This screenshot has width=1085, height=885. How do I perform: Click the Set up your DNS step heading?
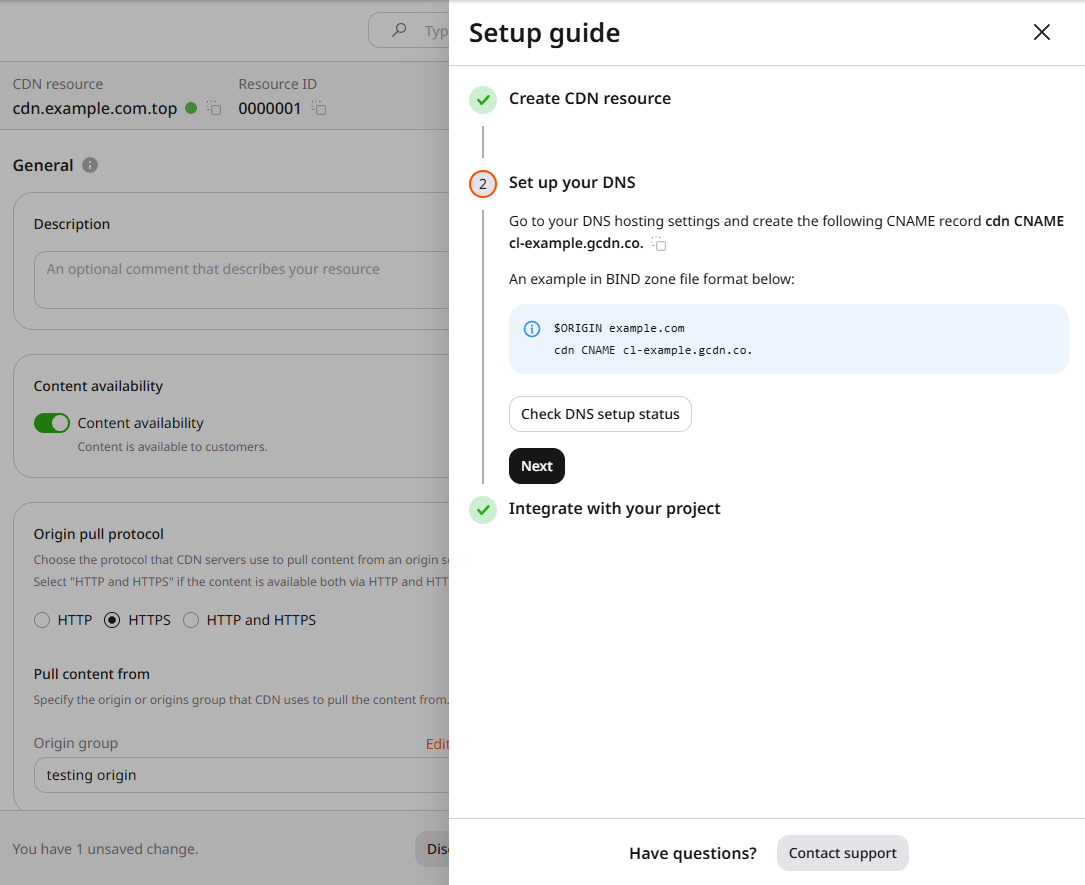point(572,183)
